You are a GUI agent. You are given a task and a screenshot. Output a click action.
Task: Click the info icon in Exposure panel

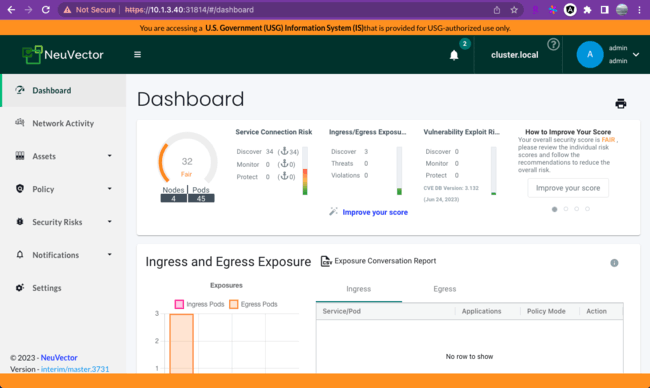point(614,263)
